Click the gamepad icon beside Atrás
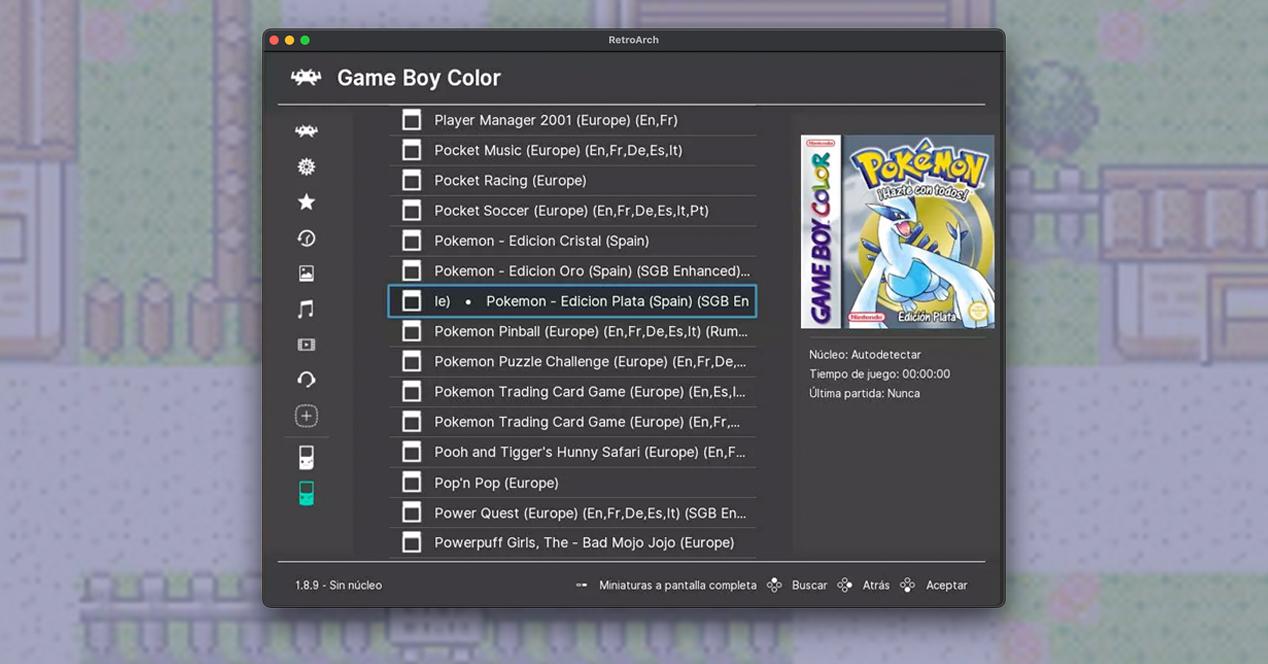This screenshot has width=1268, height=664. click(x=845, y=585)
